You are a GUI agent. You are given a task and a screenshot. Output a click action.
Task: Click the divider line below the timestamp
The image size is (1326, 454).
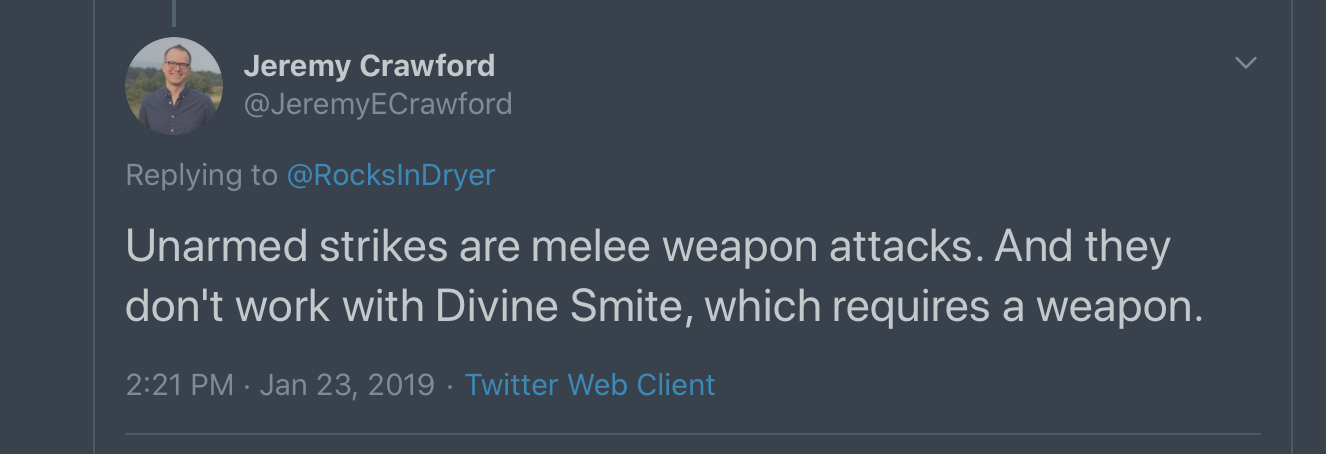point(692,434)
